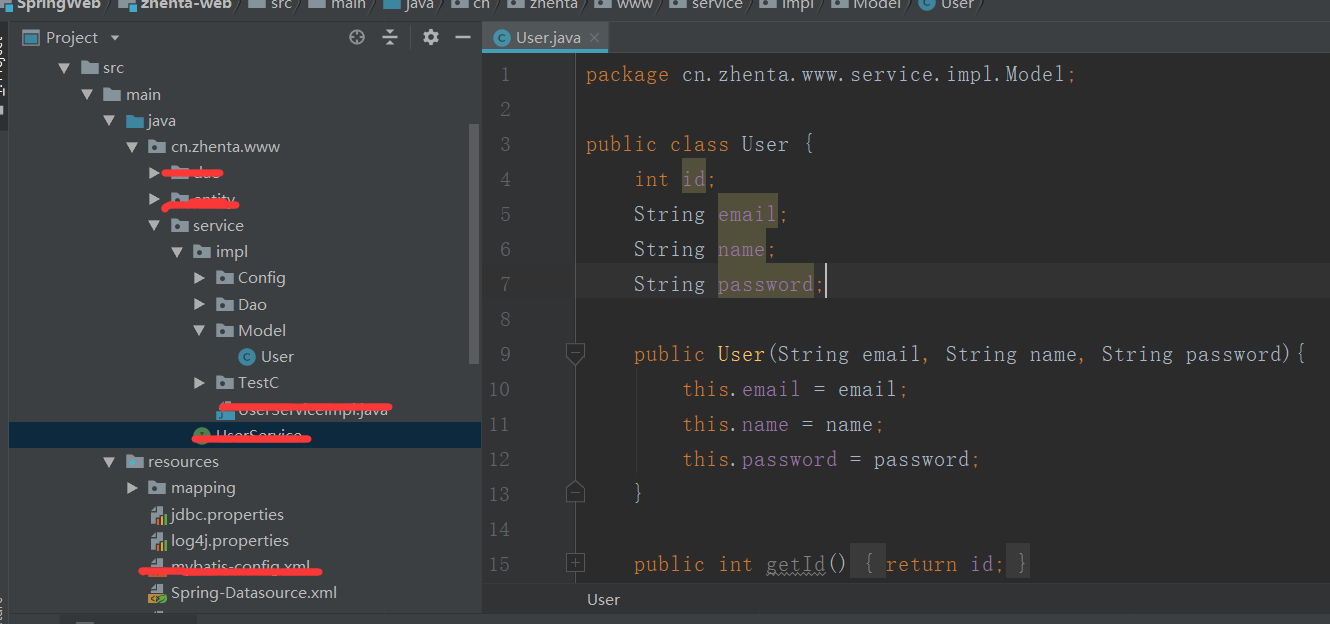Click 'getId' method name on line 15

(796, 564)
